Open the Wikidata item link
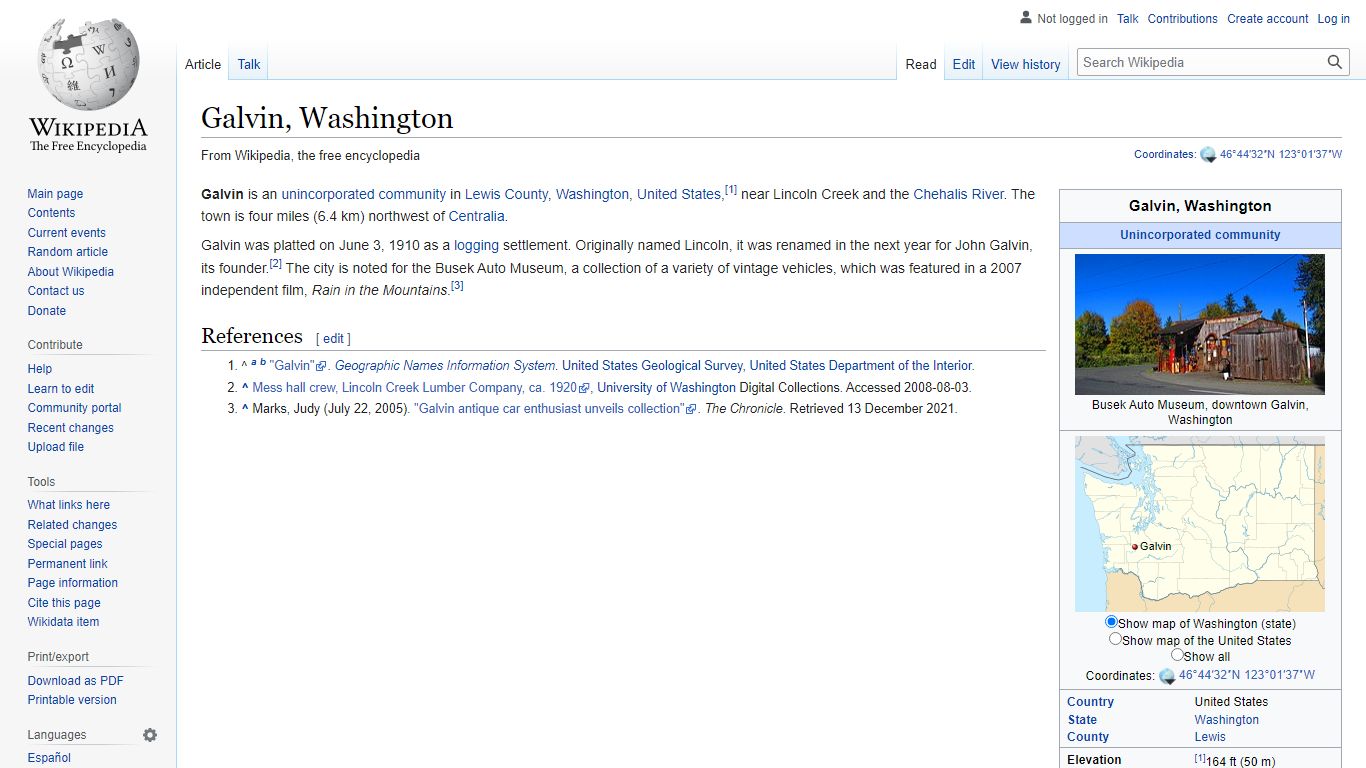Screen dimensions: 1366x768 (x=63, y=622)
